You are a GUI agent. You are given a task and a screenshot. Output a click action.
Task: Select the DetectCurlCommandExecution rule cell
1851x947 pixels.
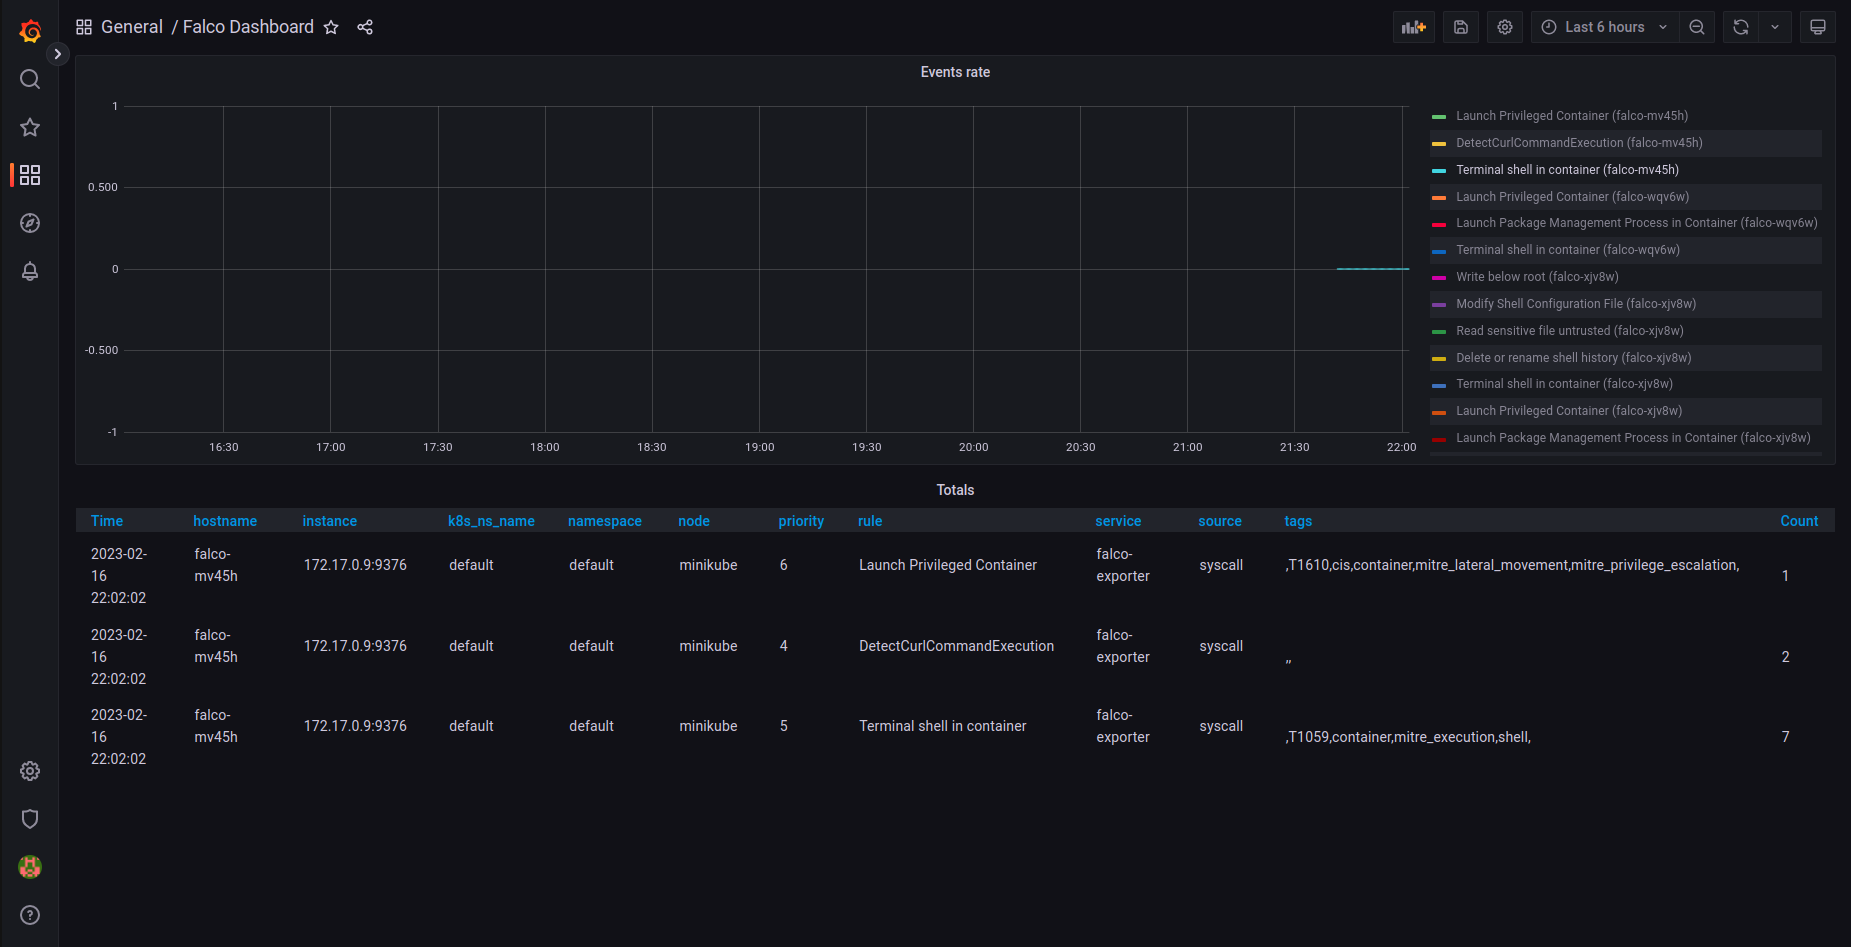[x=956, y=646]
